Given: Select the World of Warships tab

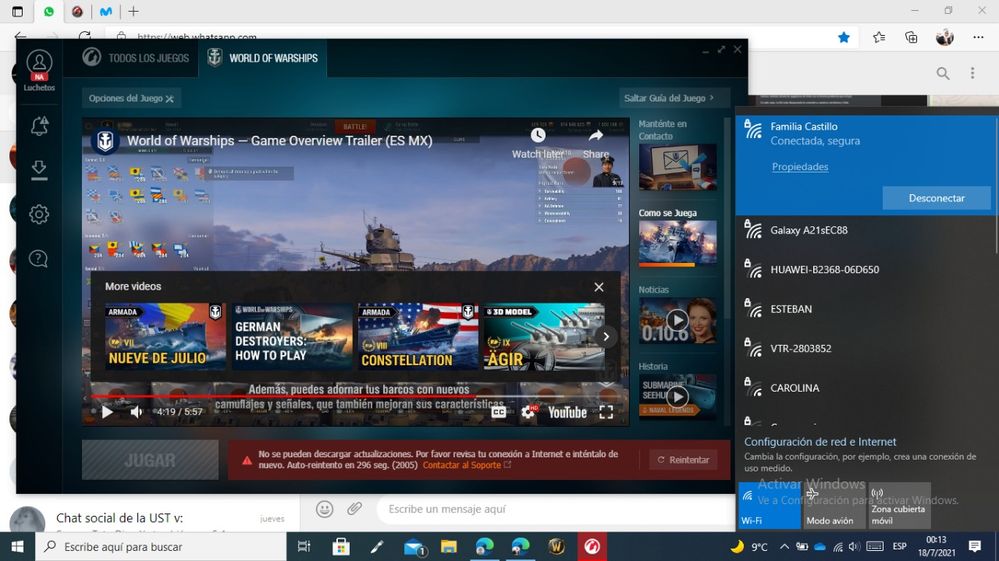Looking at the screenshot, I should pos(263,58).
